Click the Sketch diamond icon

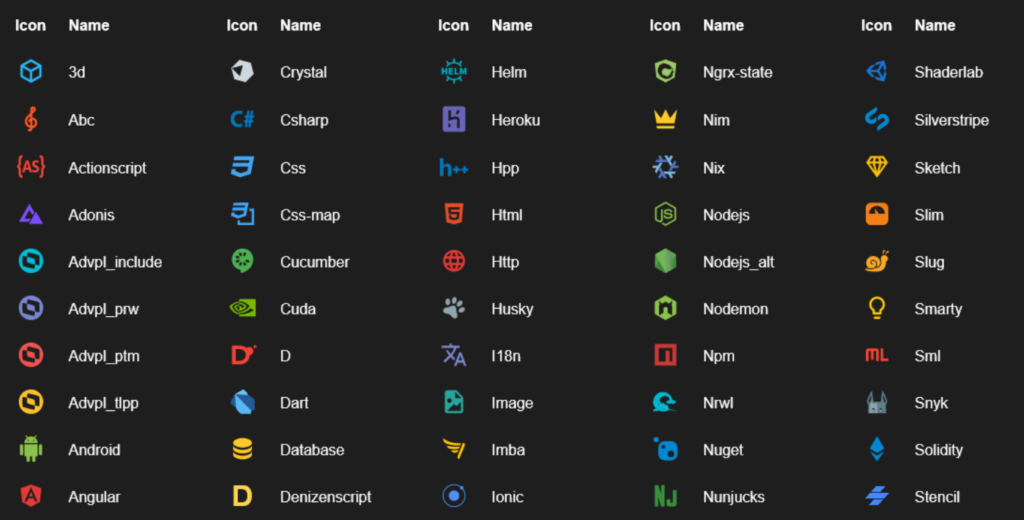click(x=877, y=167)
